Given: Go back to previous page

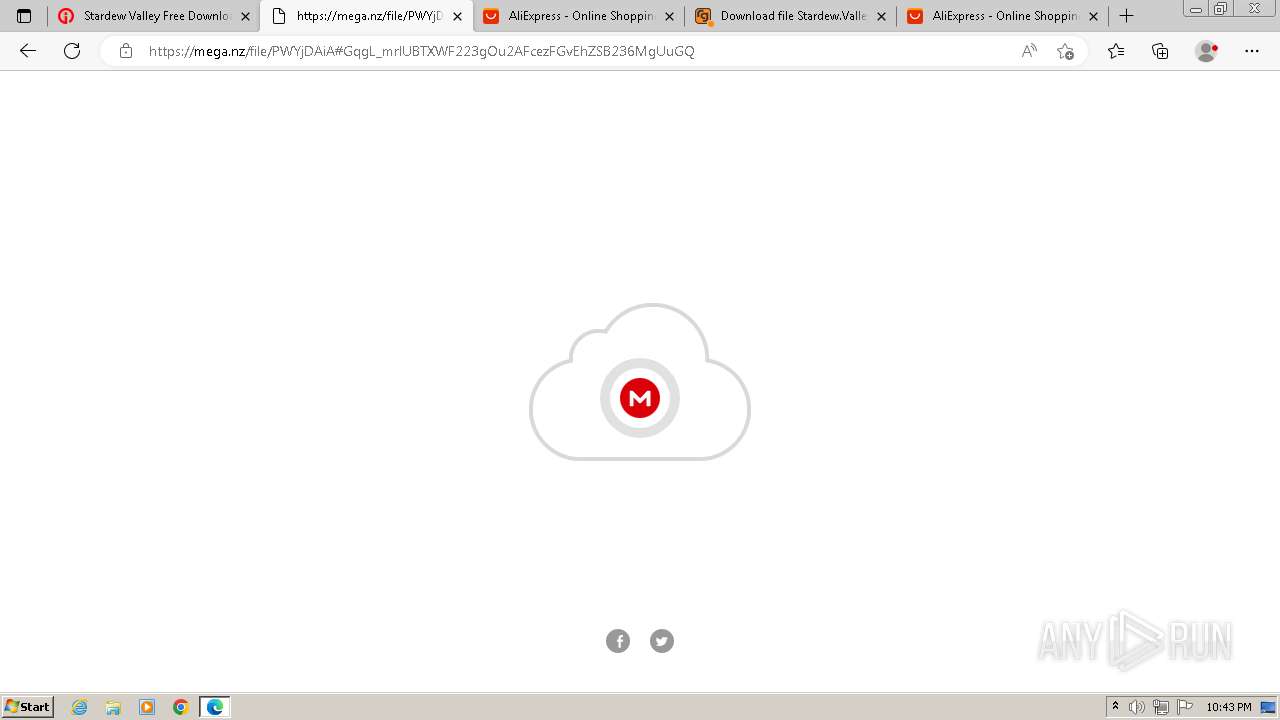Looking at the screenshot, I should 28,51.
